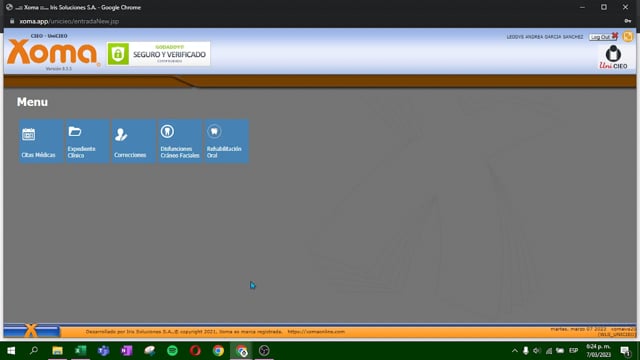Open the xomaonline.com link in footer
640x360 pixels.
(316, 332)
